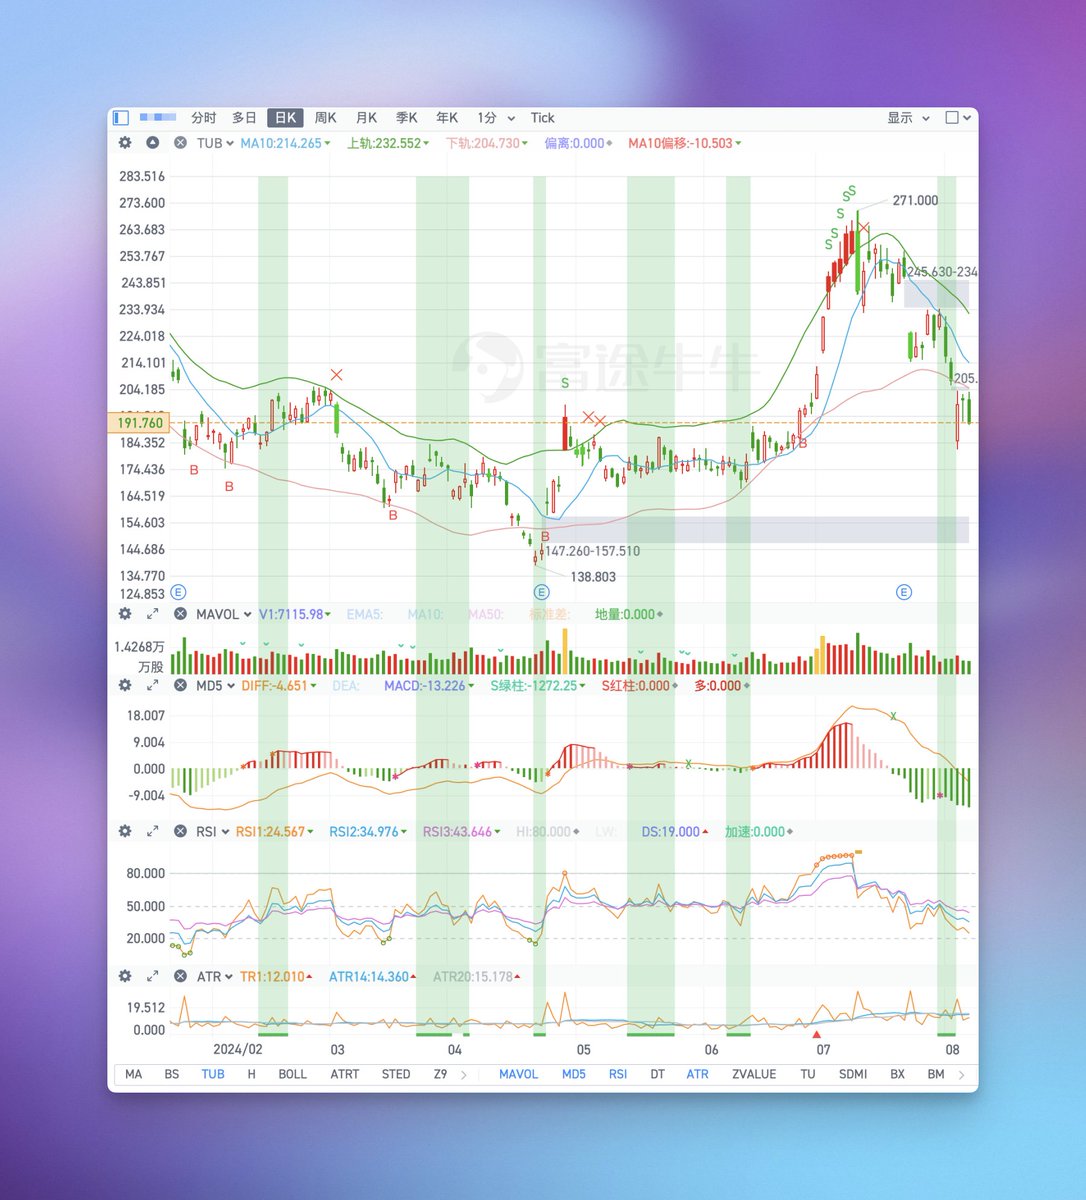Viewport: 1086px width, 1200px height.
Task: Open the 显示 dropdown at top right
Action: tap(905, 118)
